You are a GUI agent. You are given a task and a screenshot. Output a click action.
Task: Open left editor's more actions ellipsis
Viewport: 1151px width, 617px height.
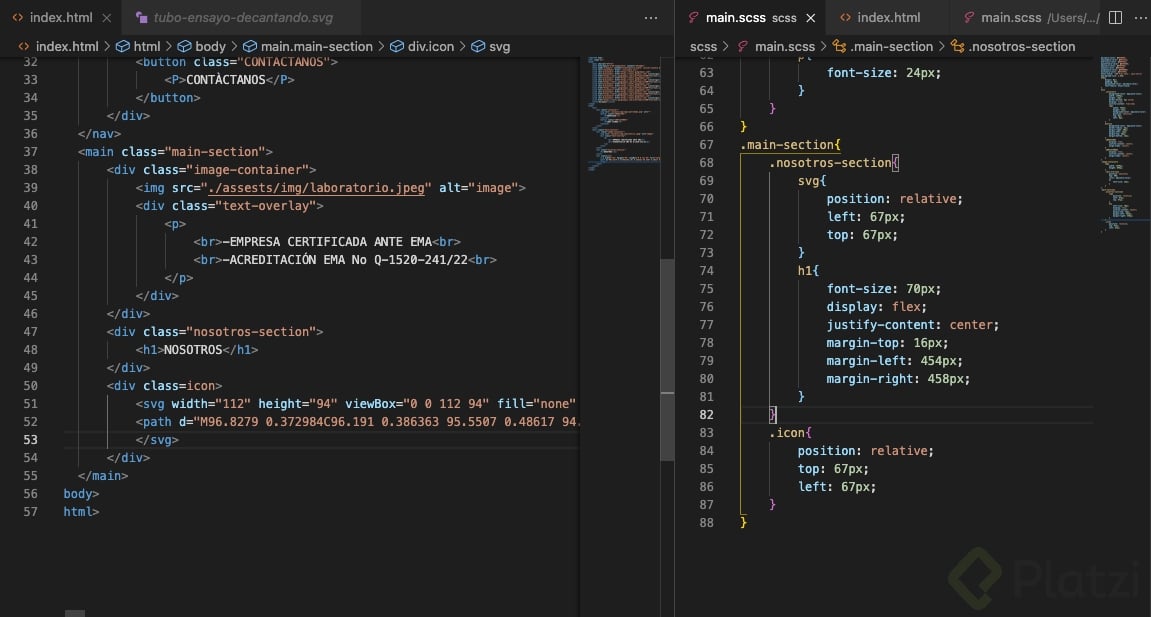click(x=651, y=18)
